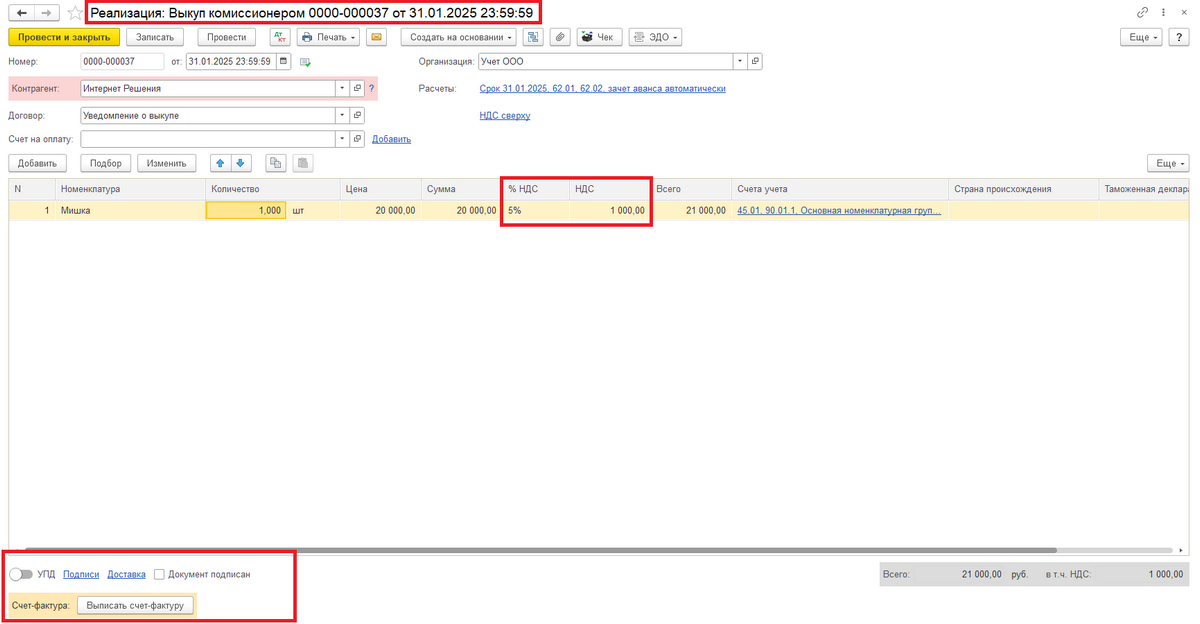Move row up with up arrow
Image resolution: width=1200 pixels, height=624 pixels.
219,163
